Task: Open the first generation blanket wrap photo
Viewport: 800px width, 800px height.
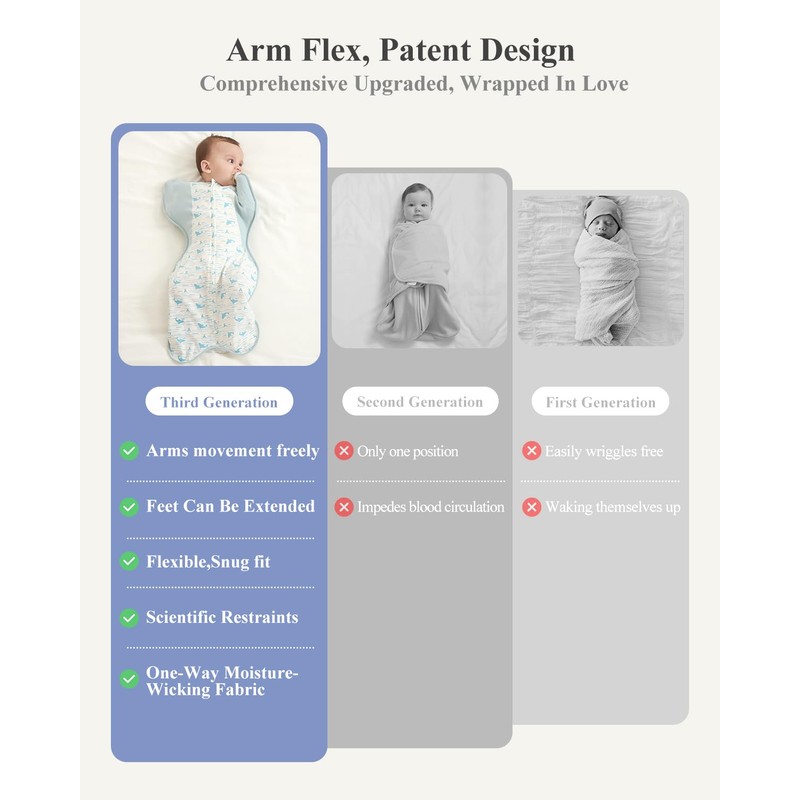Action: (600, 270)
